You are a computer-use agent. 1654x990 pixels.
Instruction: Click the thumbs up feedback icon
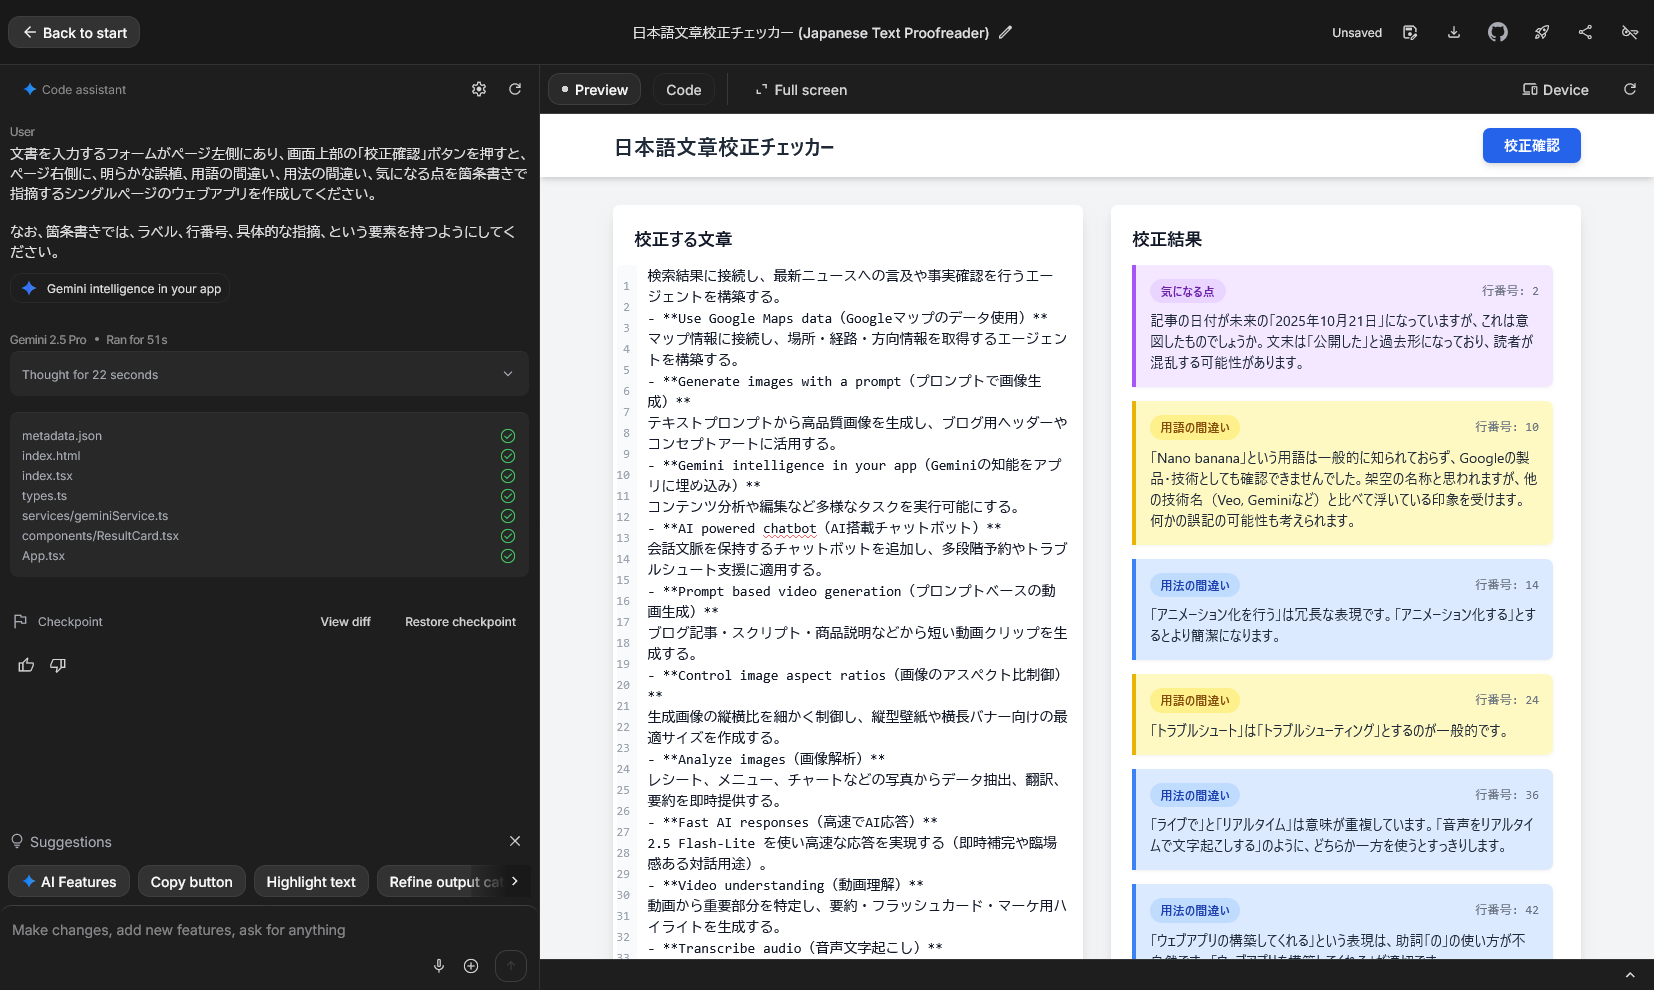[x=26, y=665]
